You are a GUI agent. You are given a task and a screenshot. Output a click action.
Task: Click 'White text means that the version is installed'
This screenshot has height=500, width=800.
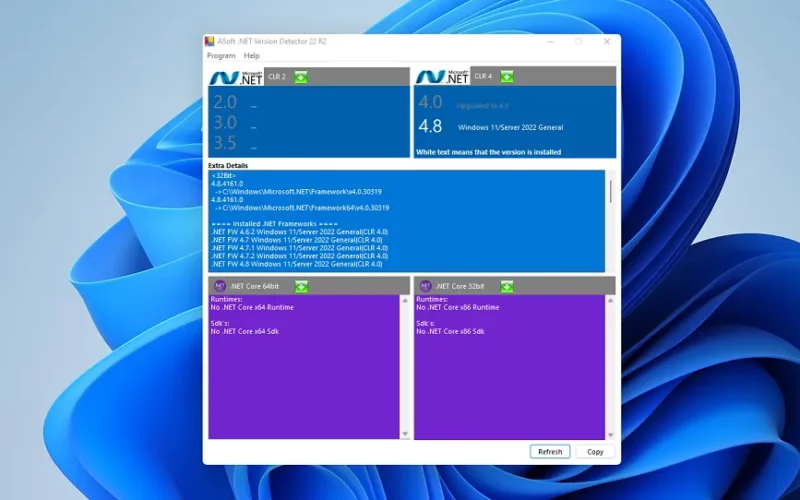point(488,152)
